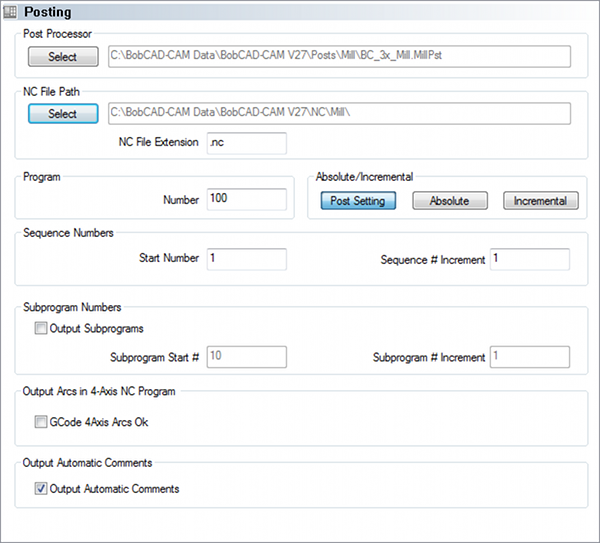
Task: Click the NC File Path text field
Action: click(x=338, y=114)
